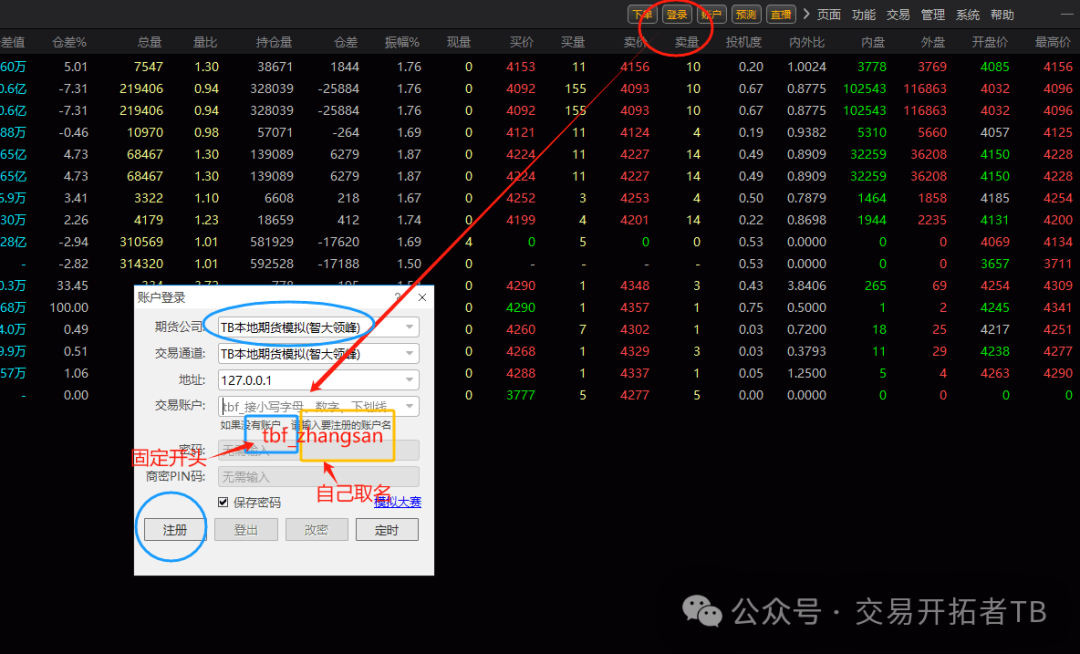
Task: Click the 现量 column header
Action: pyautogui.click(x=459, y=42)
